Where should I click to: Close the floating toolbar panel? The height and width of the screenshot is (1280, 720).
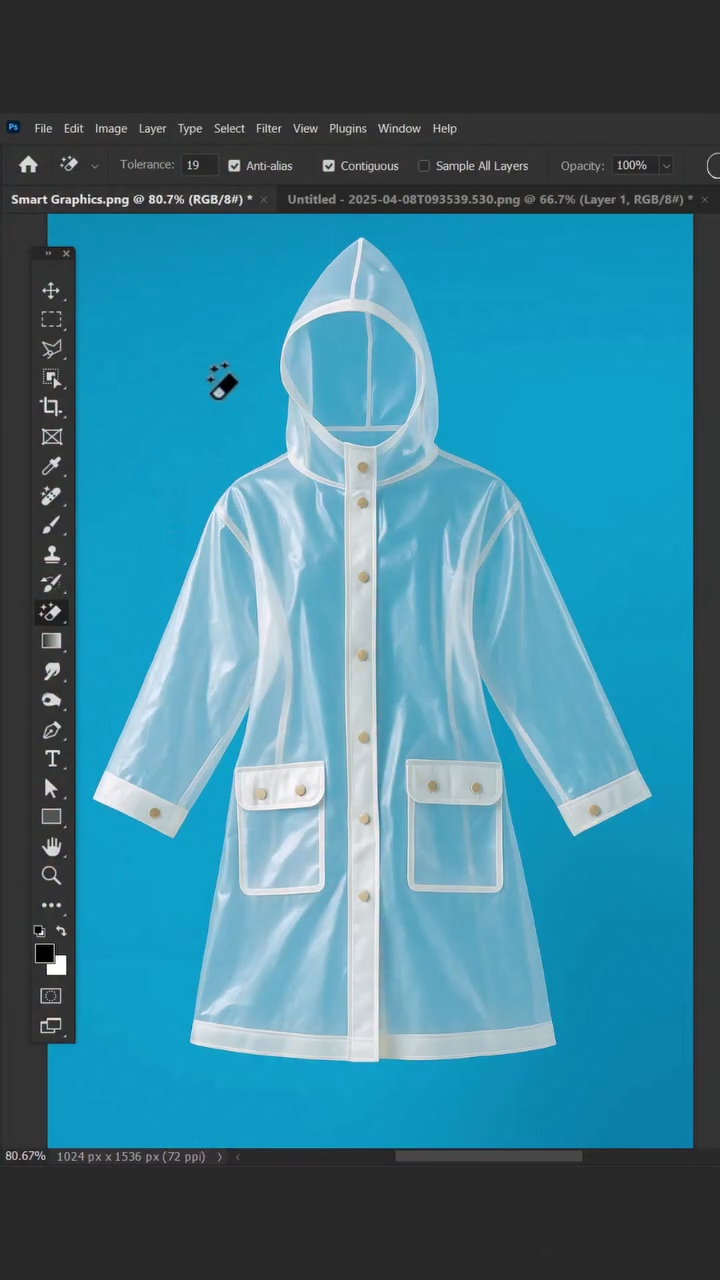[x=66, y=254]
